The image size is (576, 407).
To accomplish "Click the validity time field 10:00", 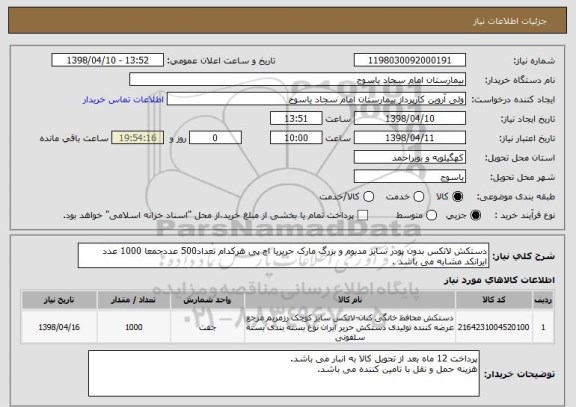I will pyautogui.click(x=296, y=138).
